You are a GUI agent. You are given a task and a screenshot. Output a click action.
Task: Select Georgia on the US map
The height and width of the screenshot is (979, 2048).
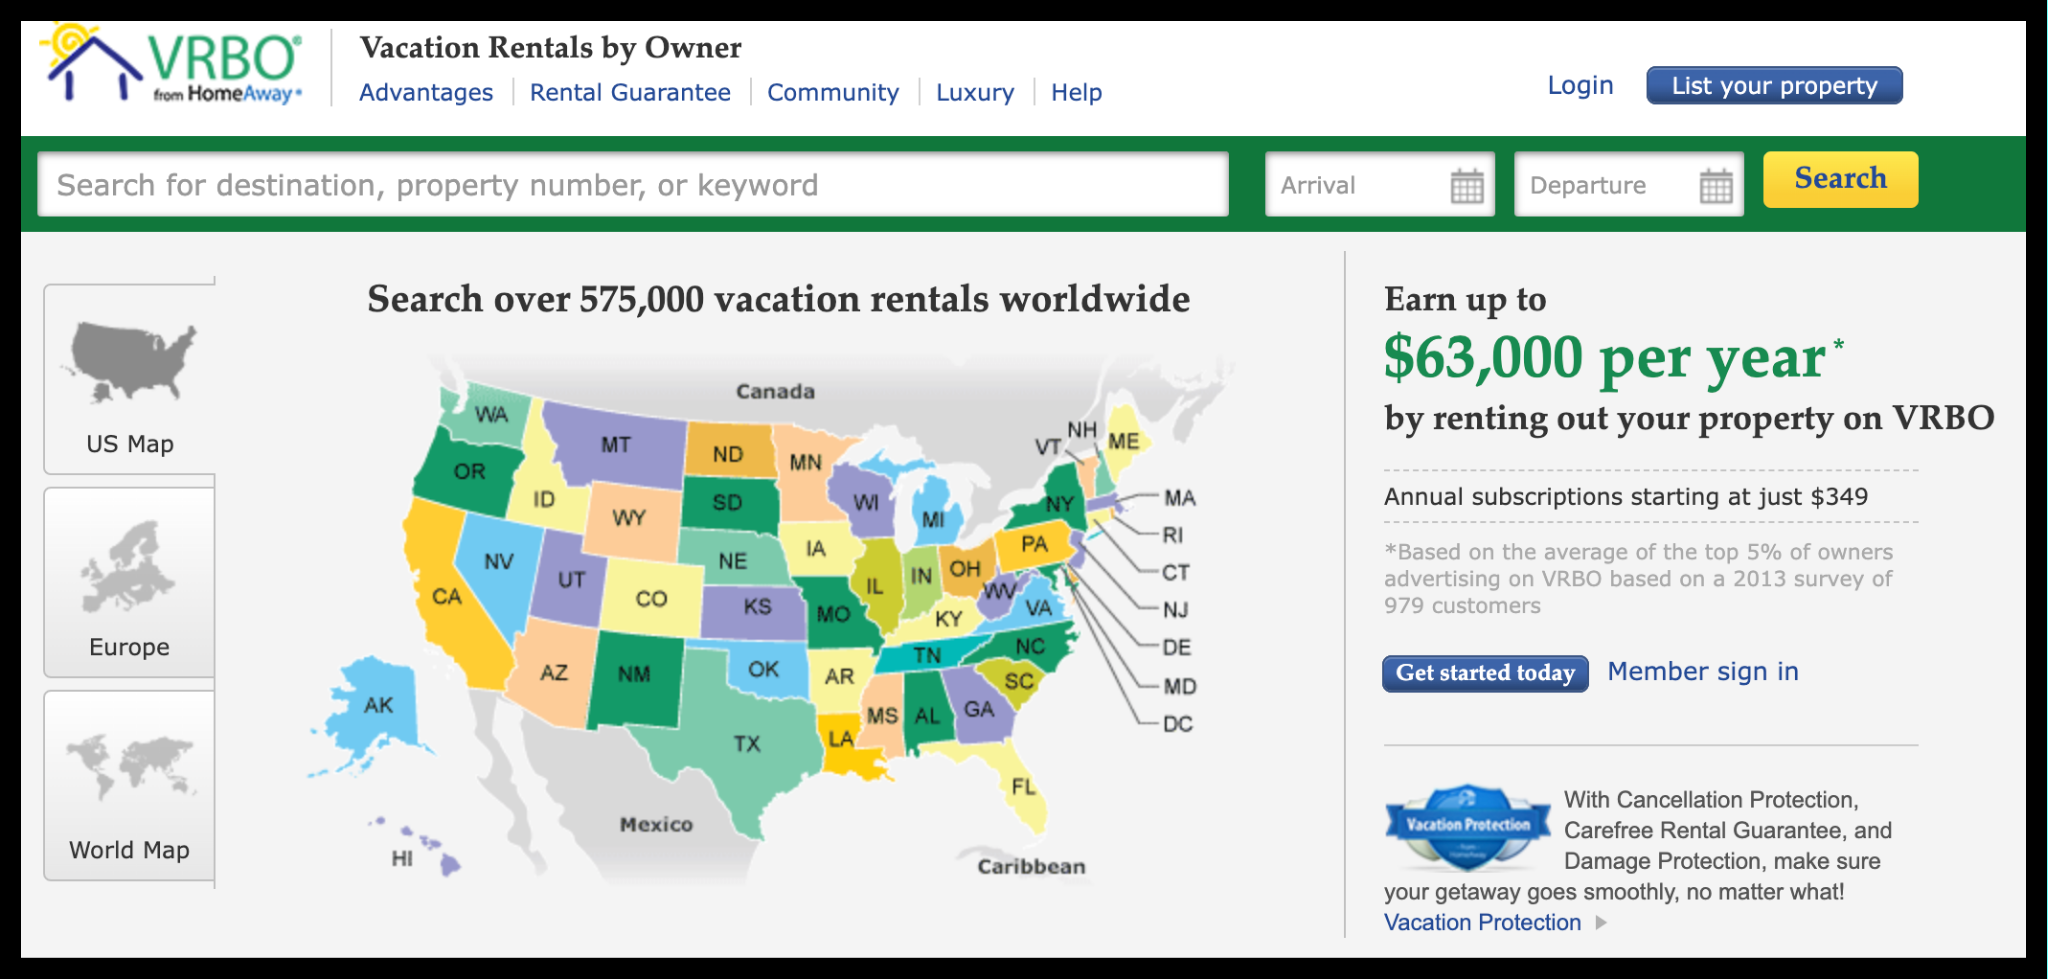click(979, 709)
